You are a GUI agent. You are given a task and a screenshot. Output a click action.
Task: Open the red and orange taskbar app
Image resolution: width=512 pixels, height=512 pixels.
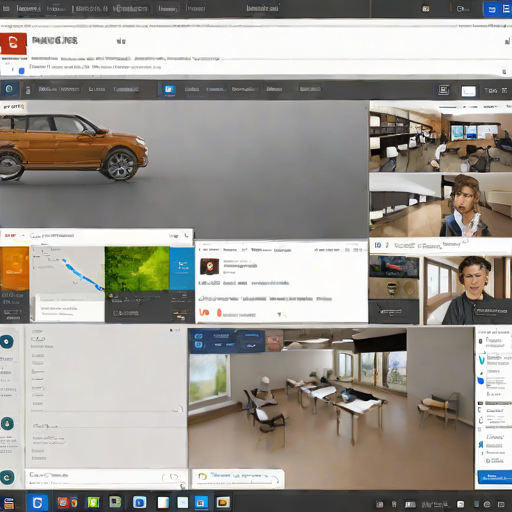(x=68, y=502)
